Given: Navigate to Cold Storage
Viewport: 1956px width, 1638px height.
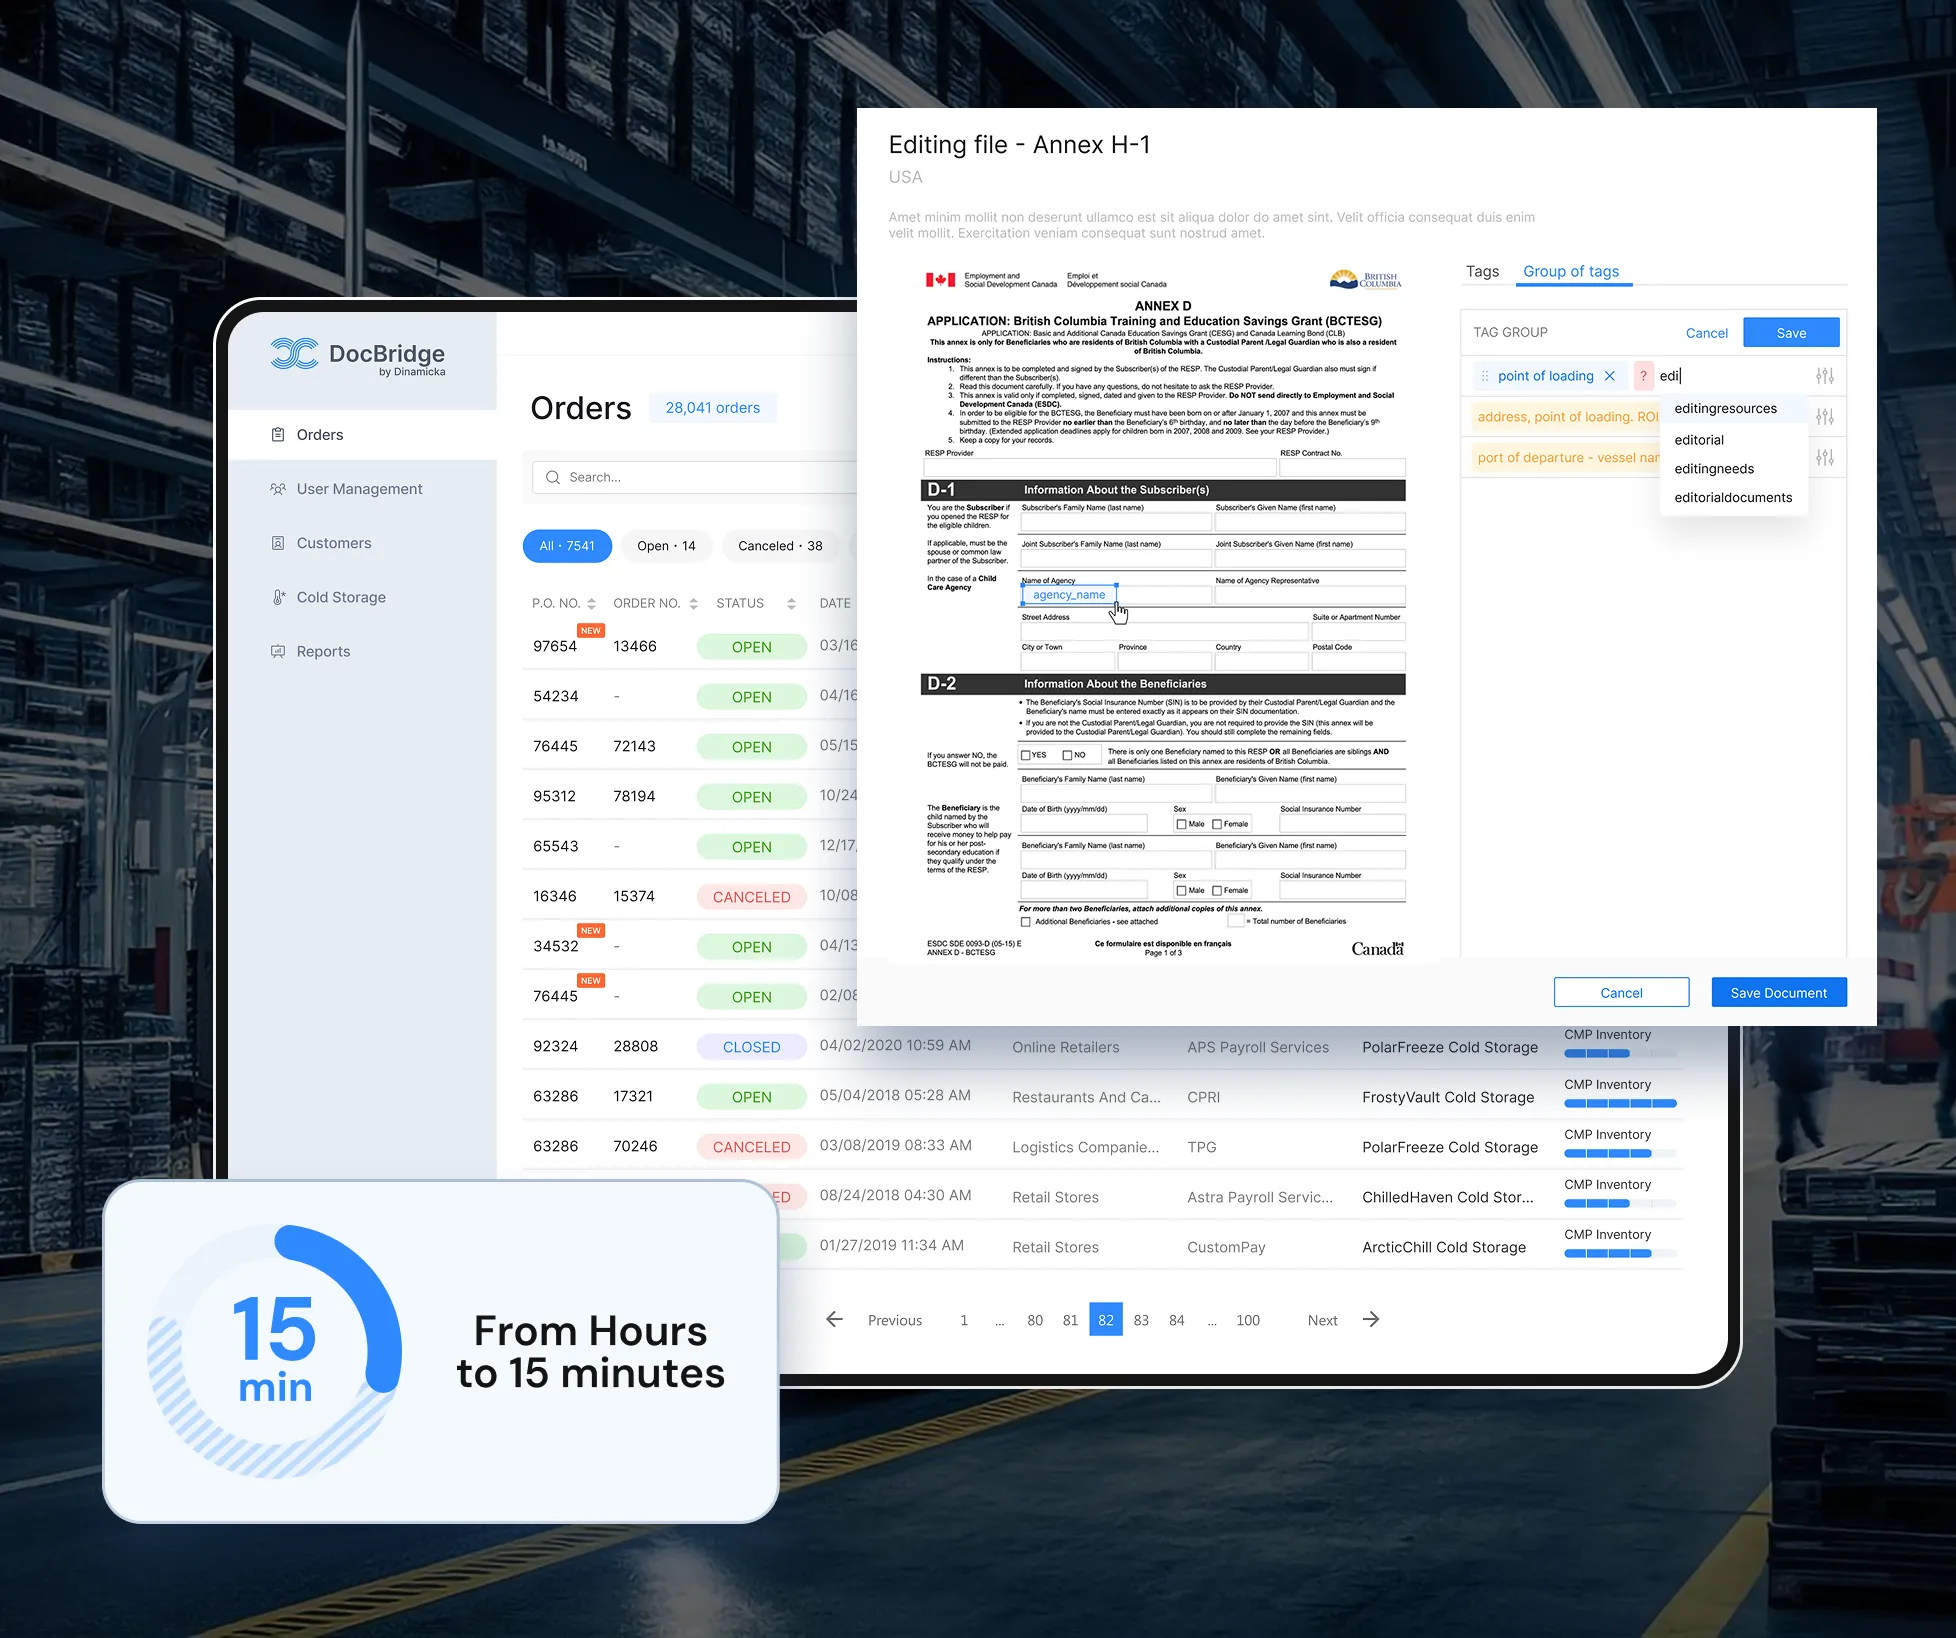Looking at the screenshot, I should point(341,597).
